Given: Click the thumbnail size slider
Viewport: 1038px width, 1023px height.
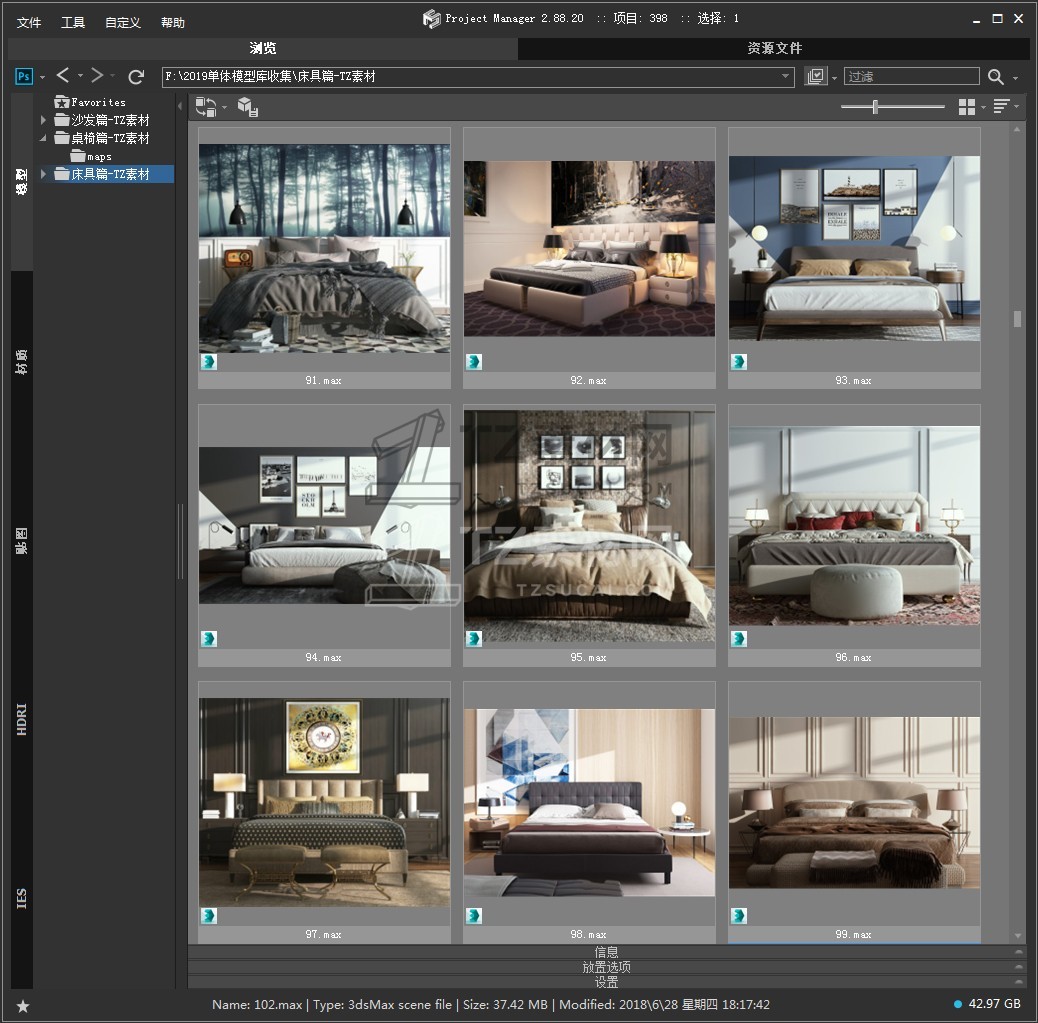Looking at the screenshot, I should tap(875, 107).
